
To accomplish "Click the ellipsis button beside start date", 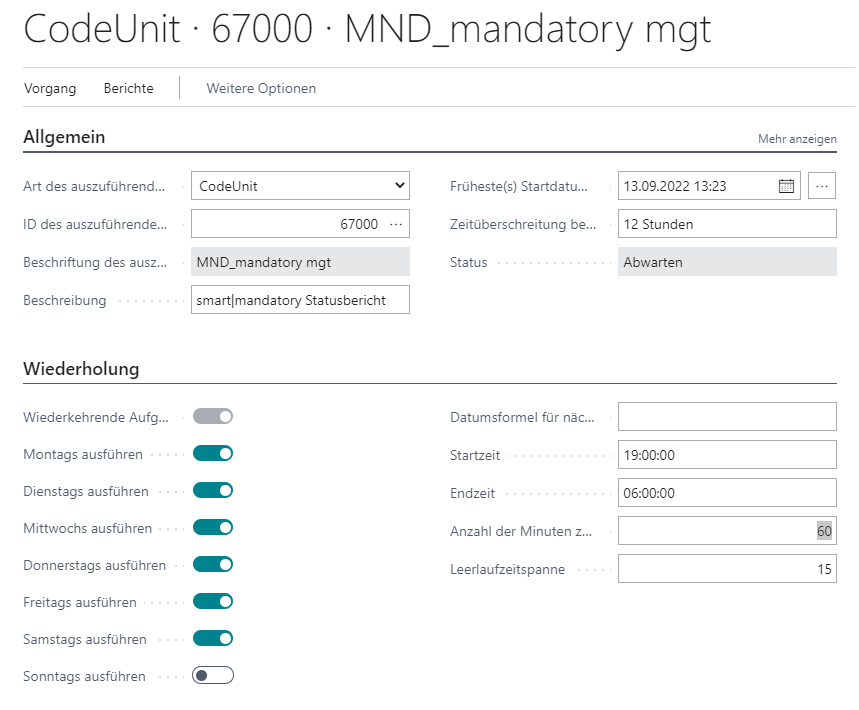I will [x=822, y=186].
